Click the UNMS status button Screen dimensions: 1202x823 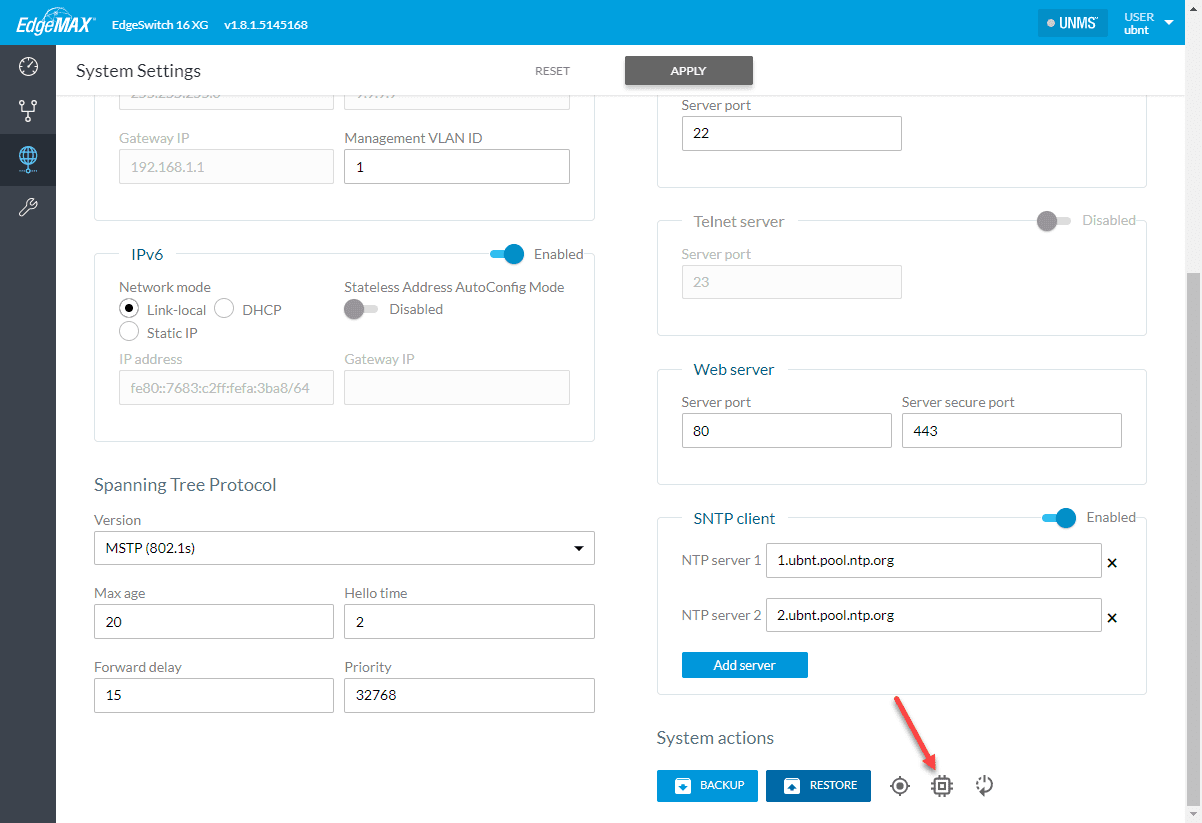pos(1072,23)
